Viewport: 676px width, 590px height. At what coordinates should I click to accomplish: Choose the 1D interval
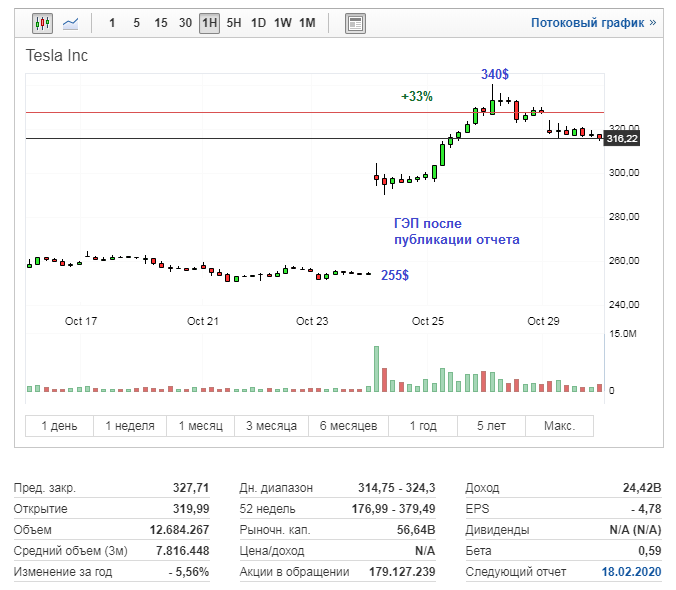click(x=258, y=23)
